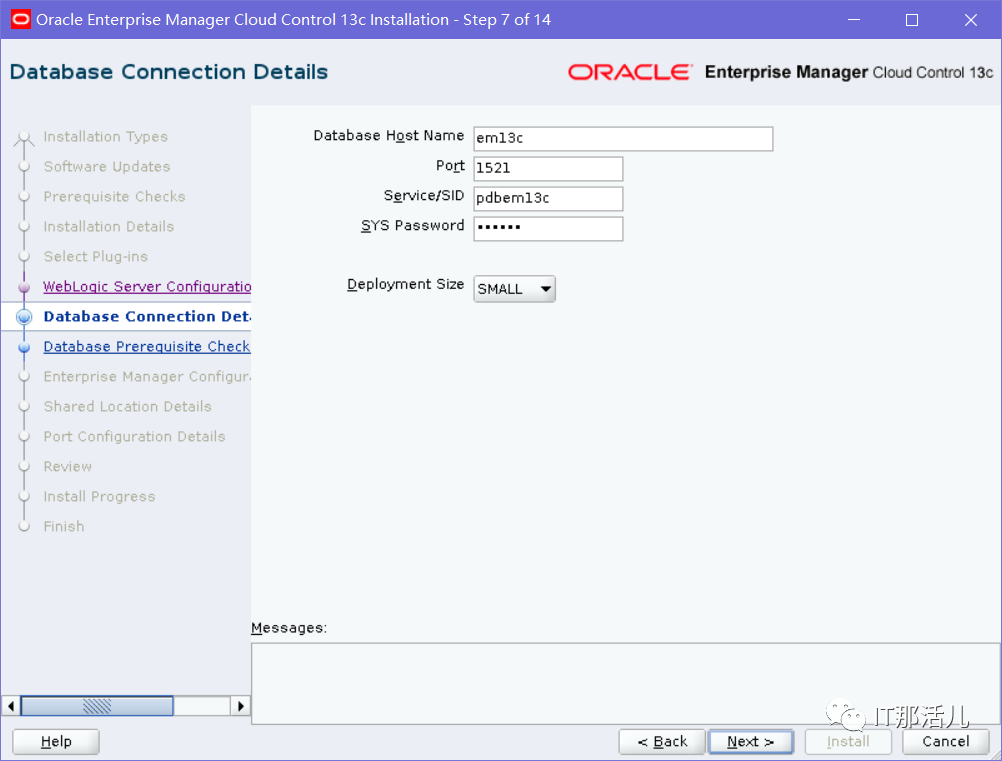Screen dimensions: 1002x761
Task: Click the scroll-left arrow of steps panel
Action: click(10, 706)
